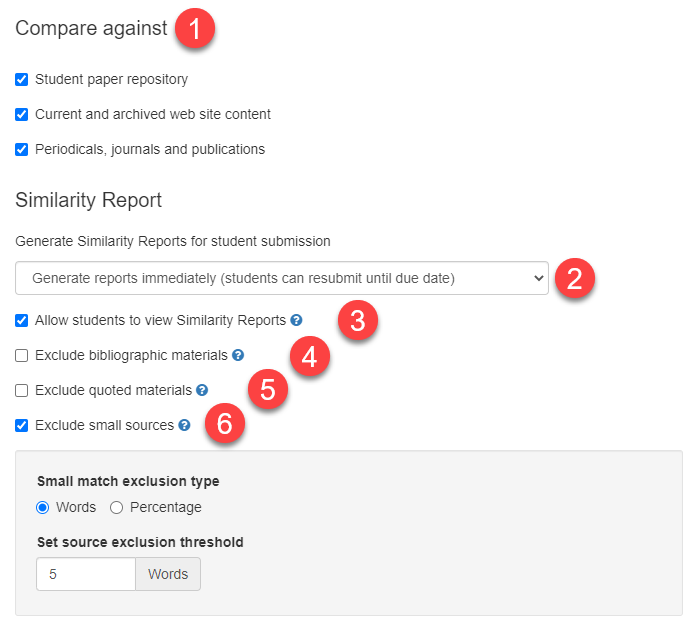This screenshot has height=625, width=695.
Task: Open the Generate reports immediately dropdown
Action: click(282, 278)
